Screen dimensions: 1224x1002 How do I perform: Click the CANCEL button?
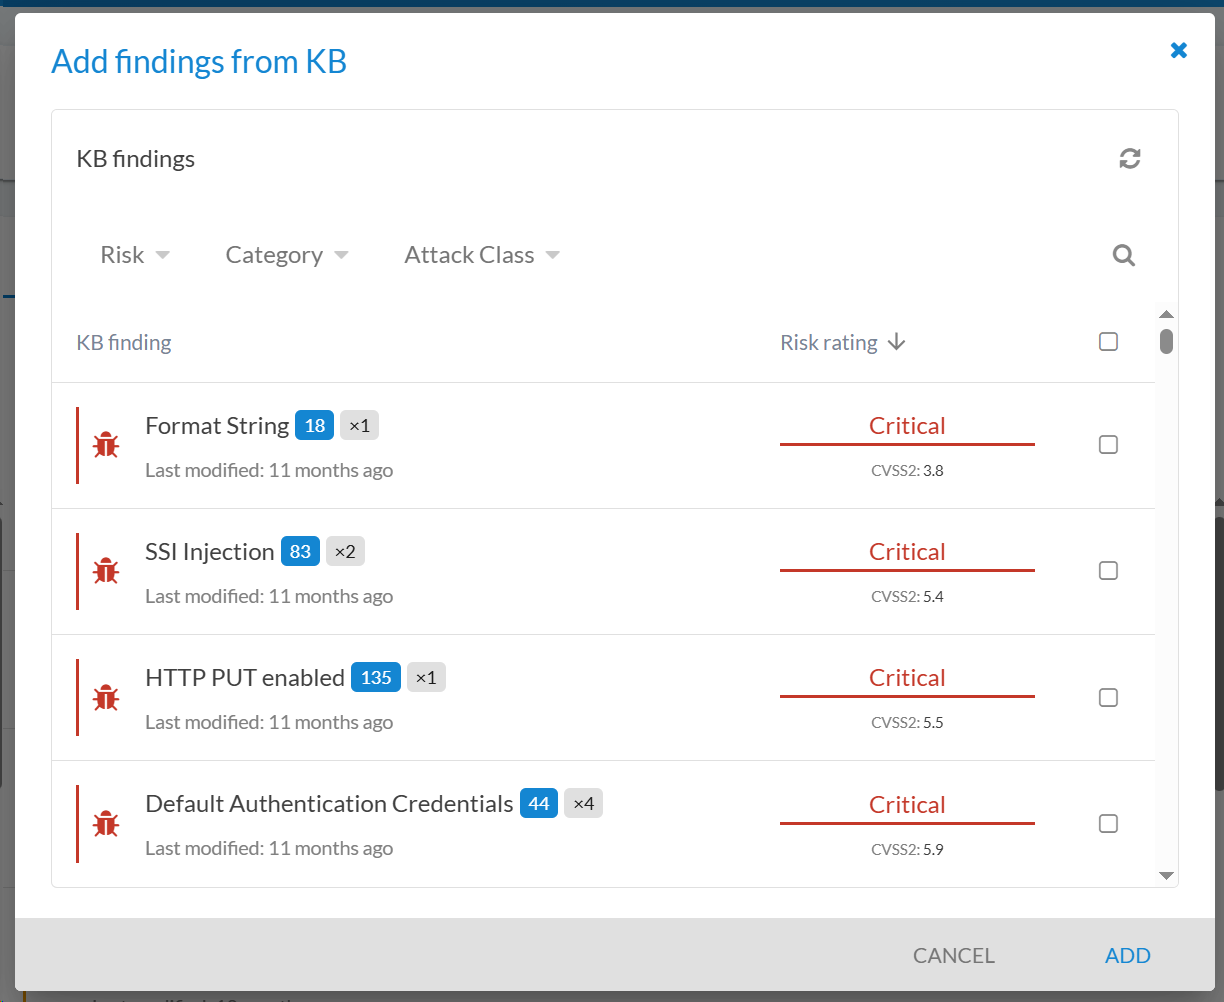[953, 956]
